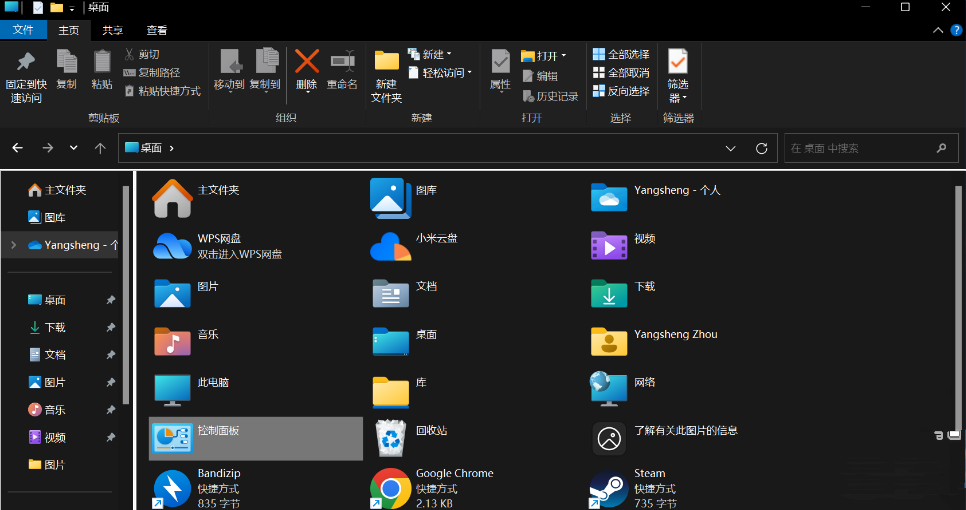966x510 pixels.
Task: Click Invert Selection in the ribbon
Action: [620, 91]
